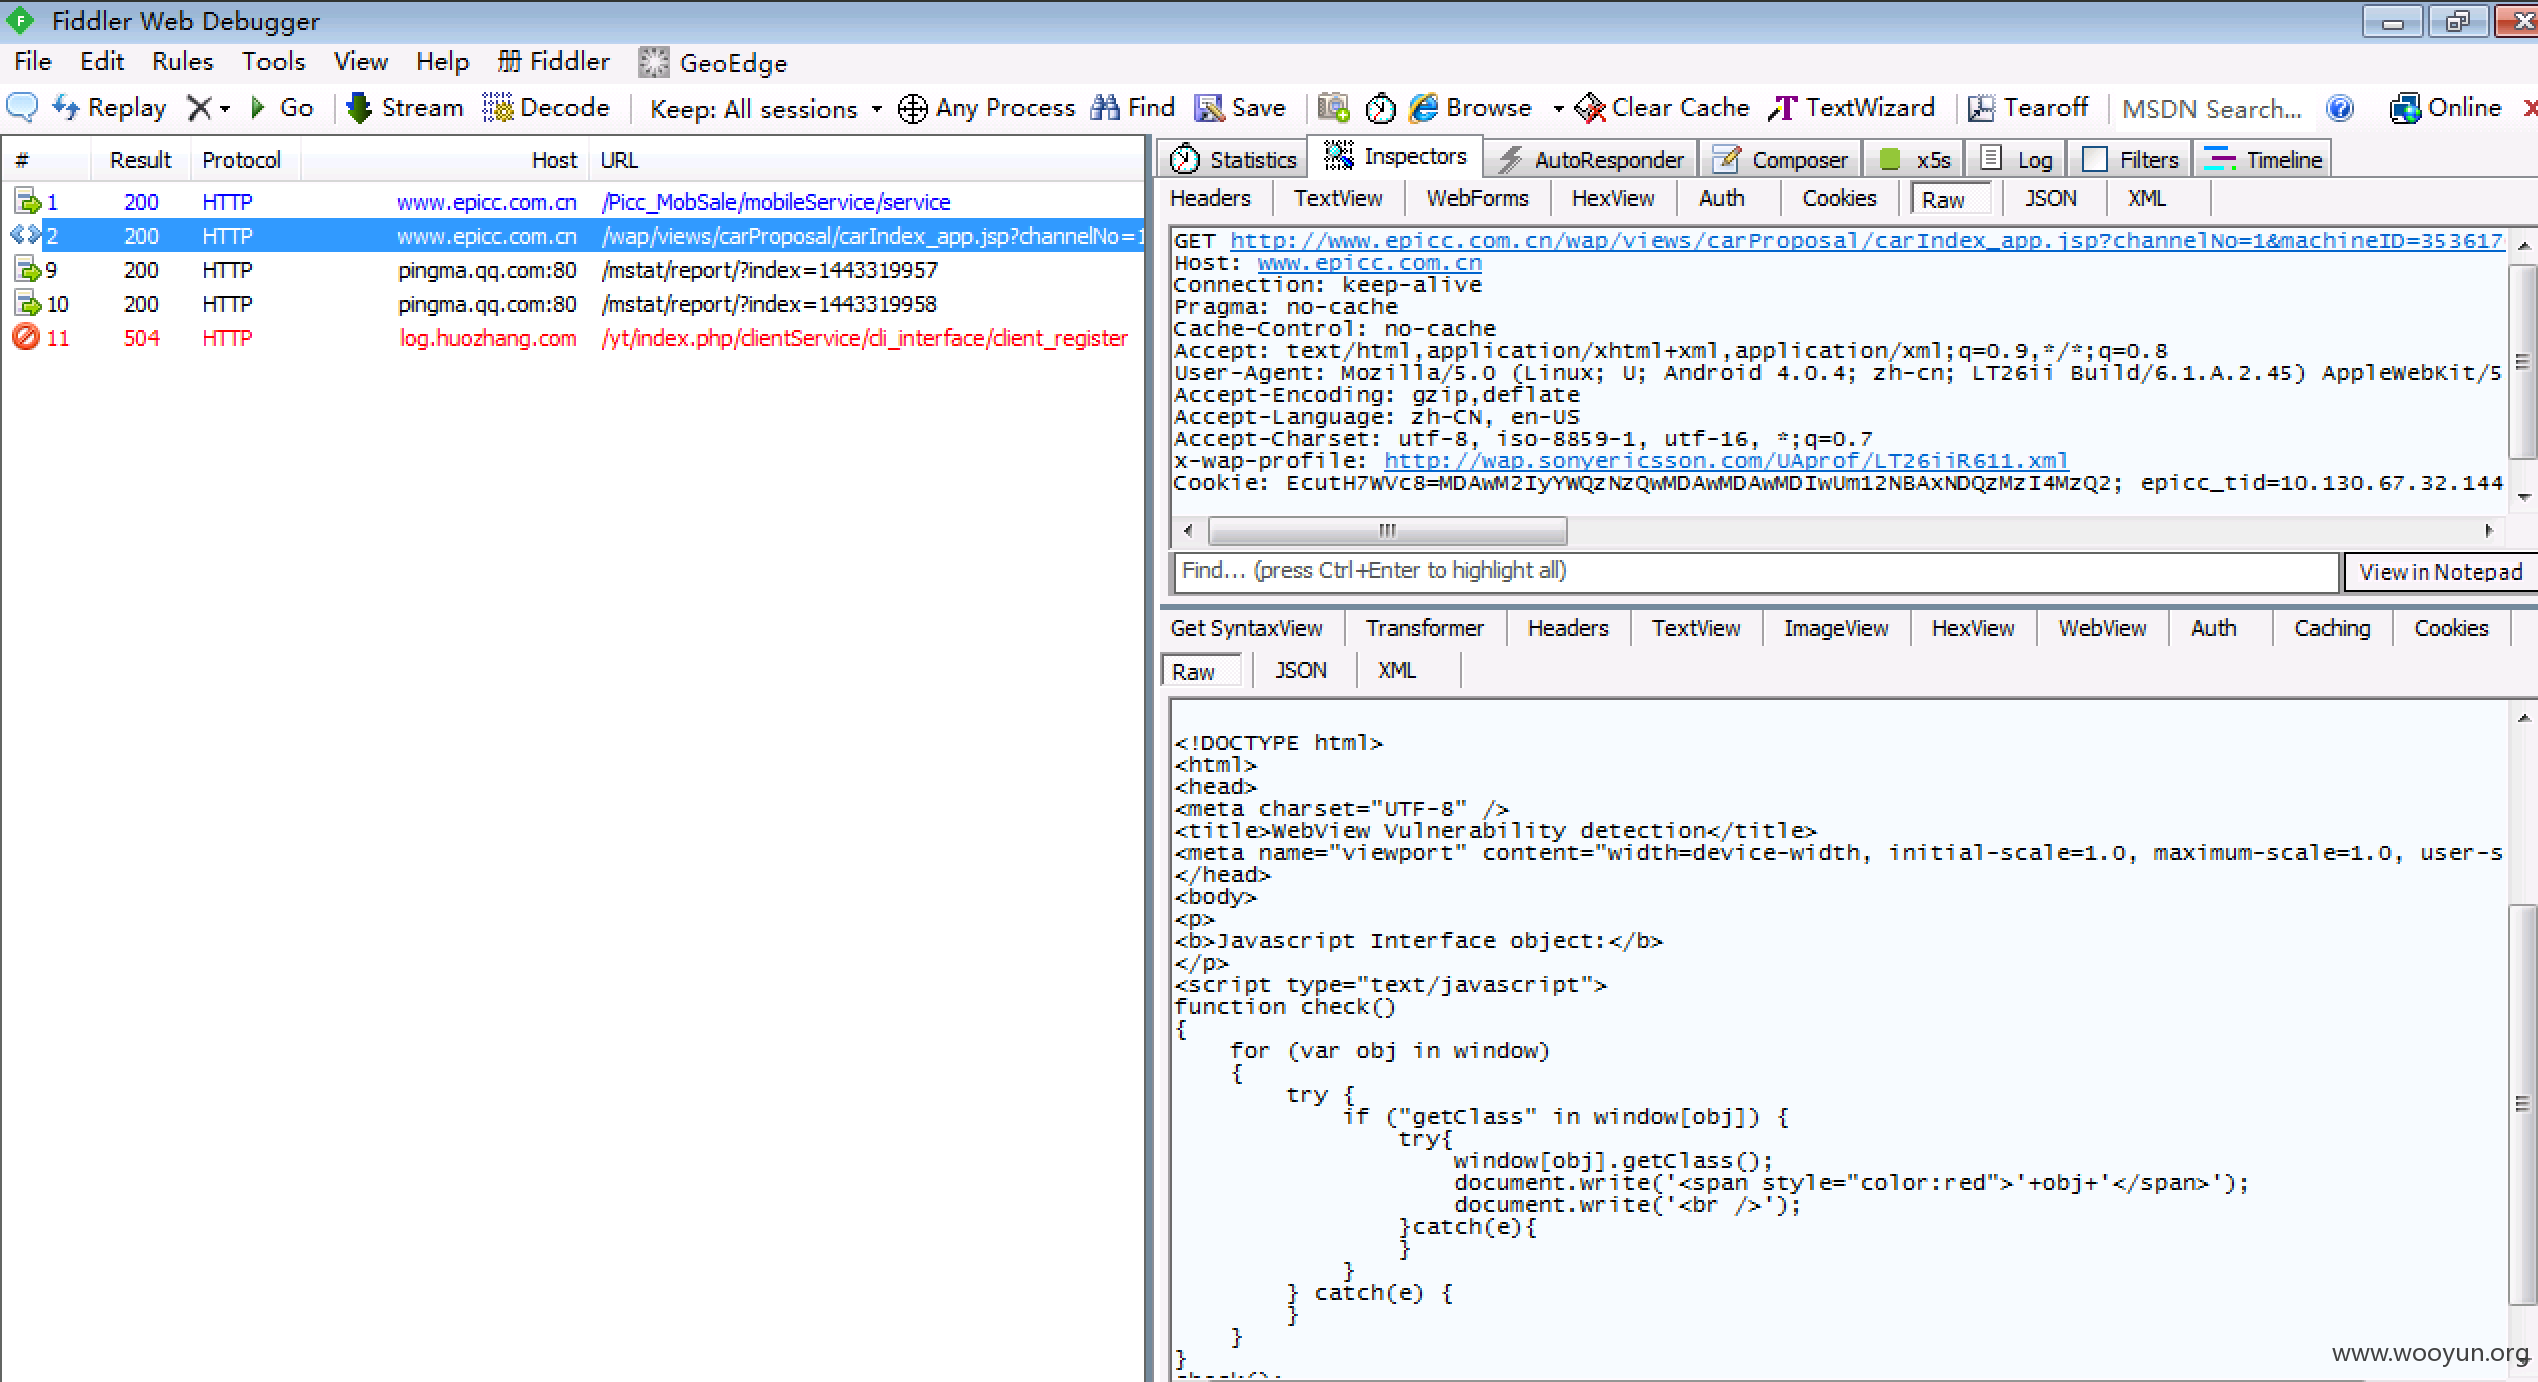The width and height of the screenshot is (2538, 1382).
Task: Click the Save toolbar button
Action: coord(1241,107)
